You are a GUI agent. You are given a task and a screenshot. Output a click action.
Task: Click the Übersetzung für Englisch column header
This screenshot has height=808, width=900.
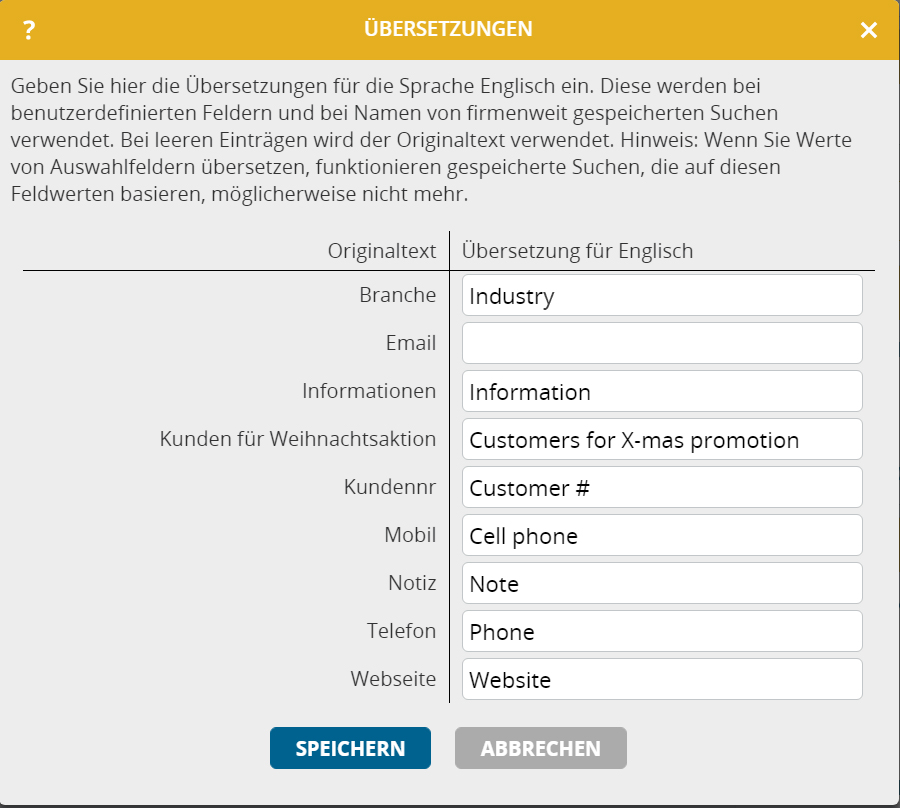(x=577, y=251)
